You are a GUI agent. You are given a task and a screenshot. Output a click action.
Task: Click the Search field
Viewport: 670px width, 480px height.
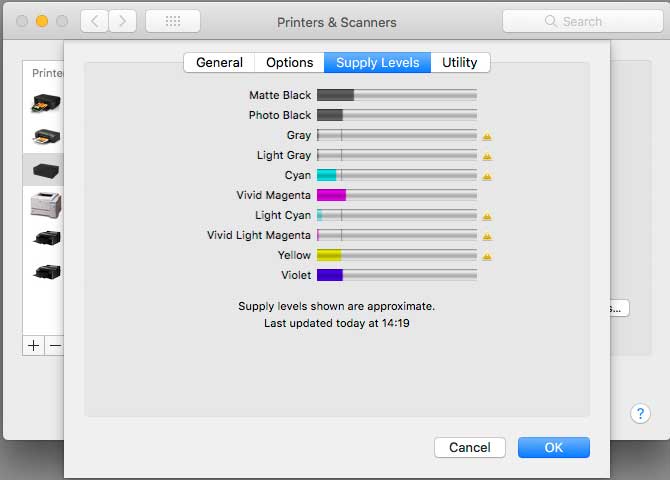click(x=582, y=21)
